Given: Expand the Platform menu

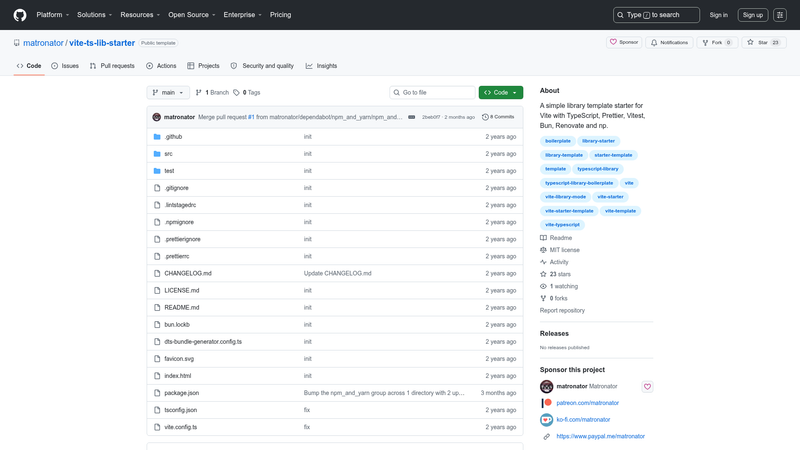Looking at the screenshot, I should point(53,15).
